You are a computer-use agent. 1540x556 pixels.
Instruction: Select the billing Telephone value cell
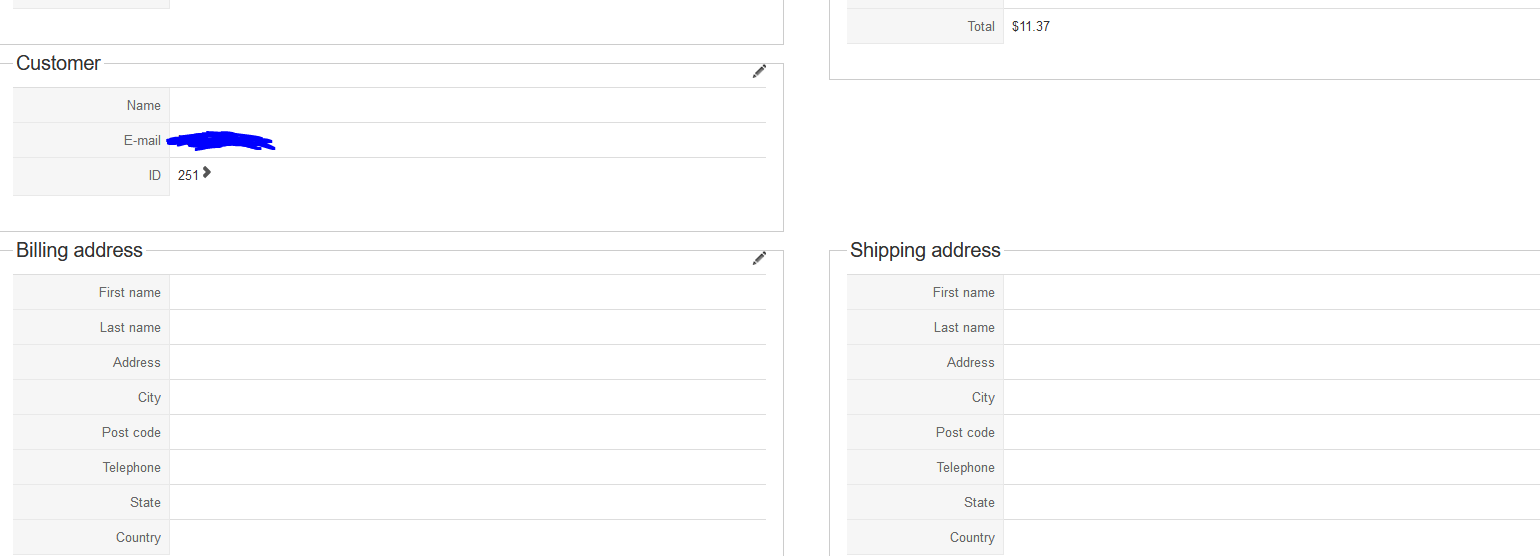tap(467, 468)
